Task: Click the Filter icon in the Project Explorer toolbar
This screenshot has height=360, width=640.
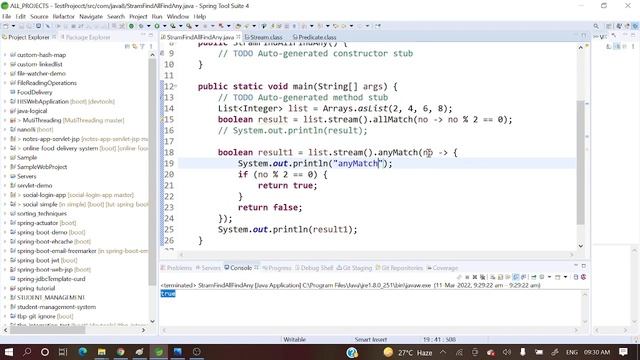Action: click(142, 46)
